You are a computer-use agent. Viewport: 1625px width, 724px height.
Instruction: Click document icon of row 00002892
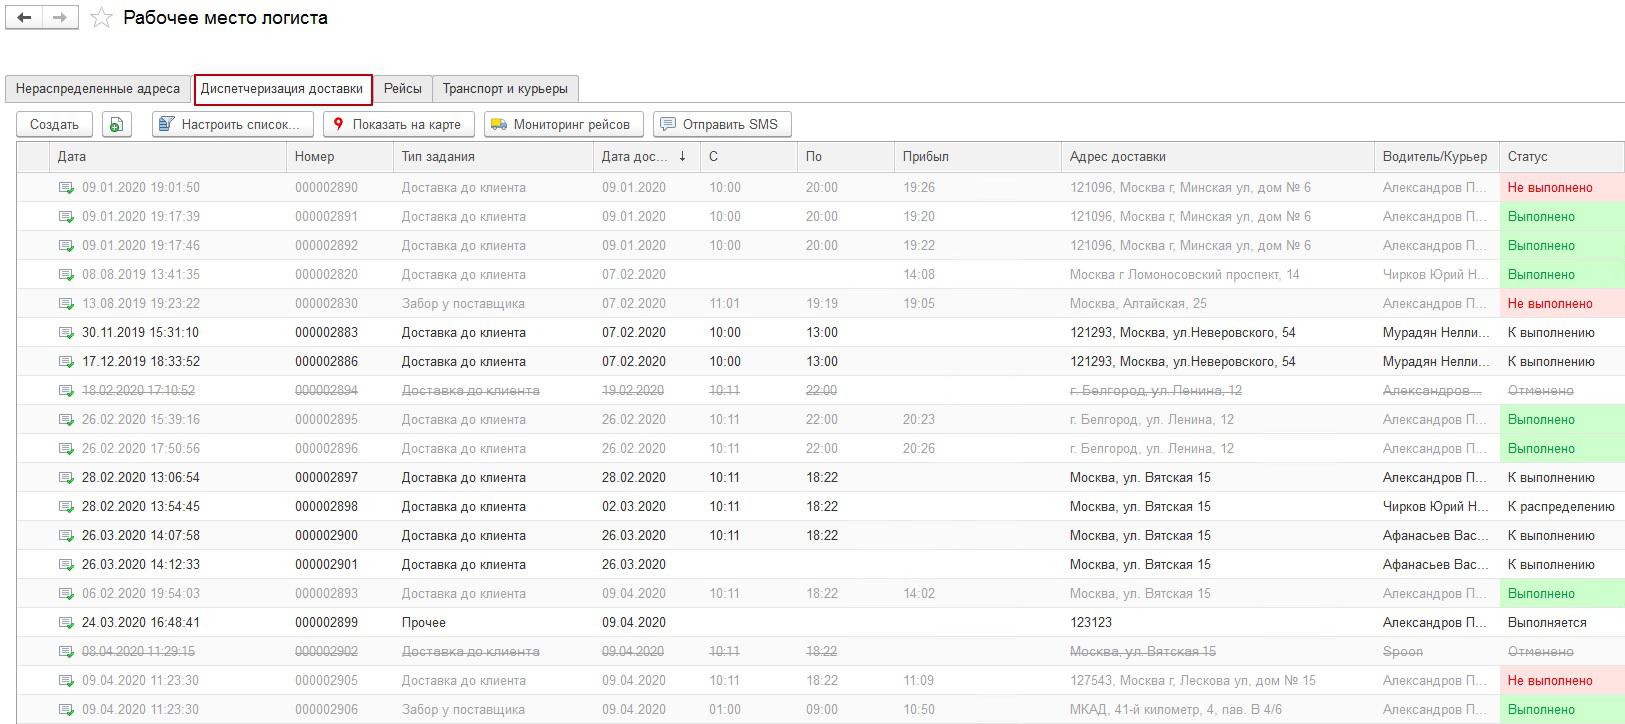[x=66, y=246]
